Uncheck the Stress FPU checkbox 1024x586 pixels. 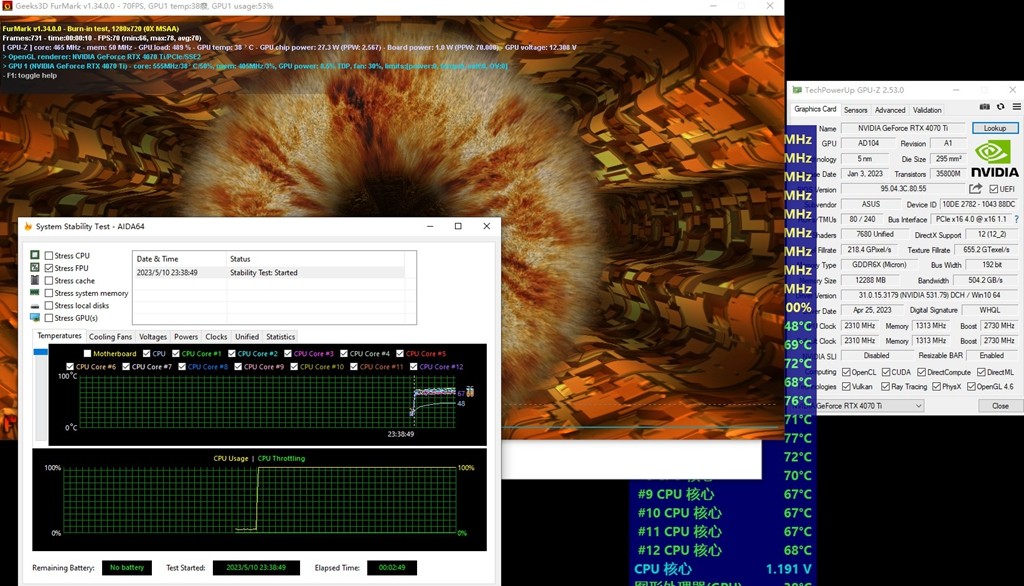click(x=49, y=268)
